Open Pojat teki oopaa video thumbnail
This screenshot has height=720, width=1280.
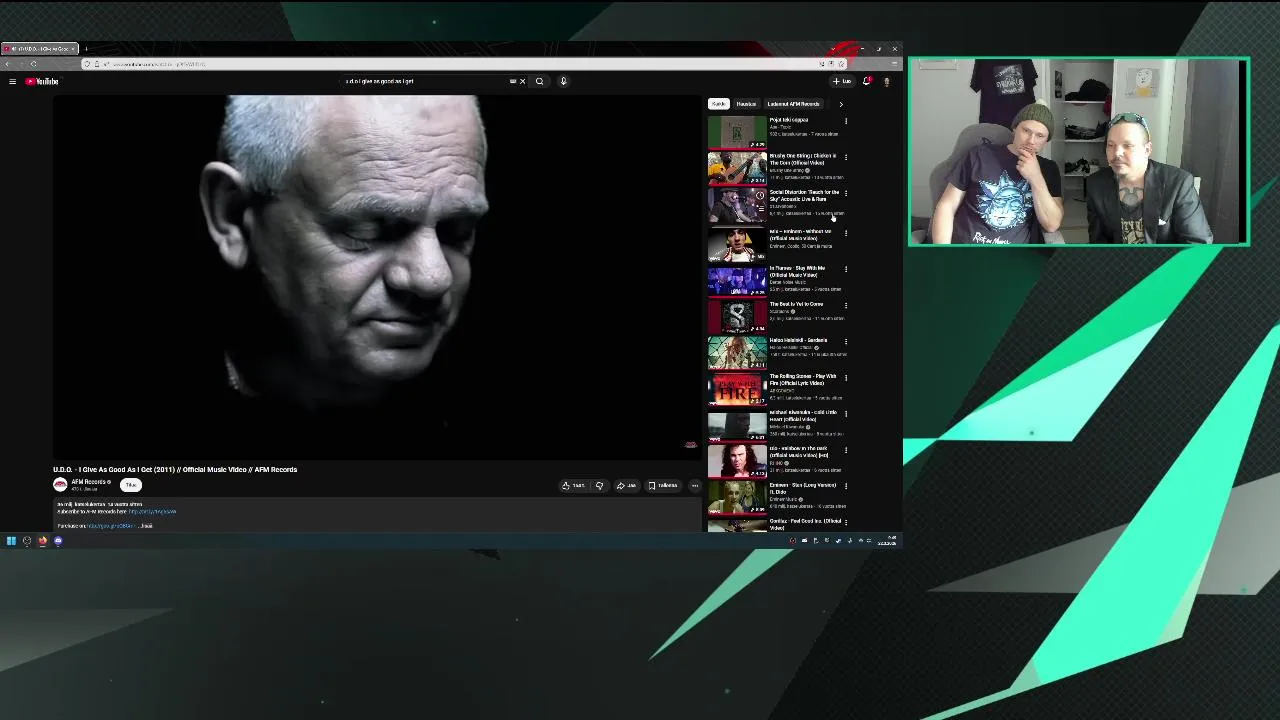point(737,132)
